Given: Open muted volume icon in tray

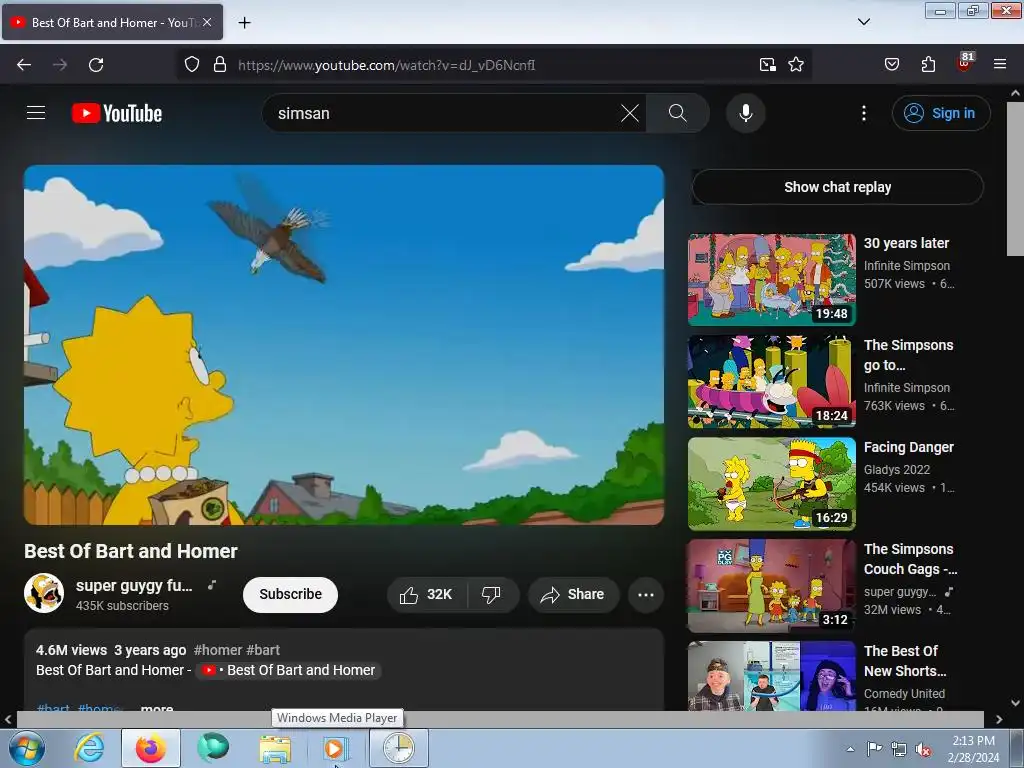Looking at the screenshot, I should click(923, 750).
